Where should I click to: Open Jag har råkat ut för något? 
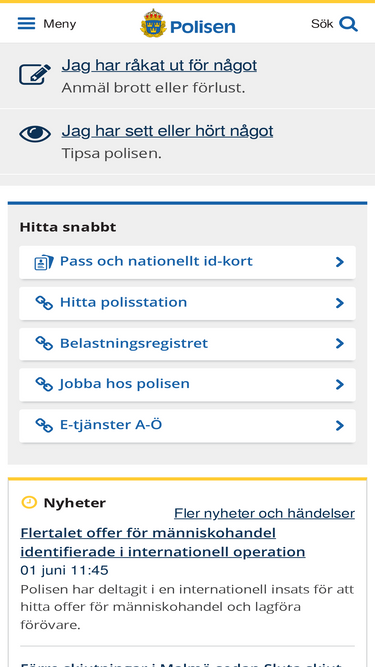click(x=159, y=66)
